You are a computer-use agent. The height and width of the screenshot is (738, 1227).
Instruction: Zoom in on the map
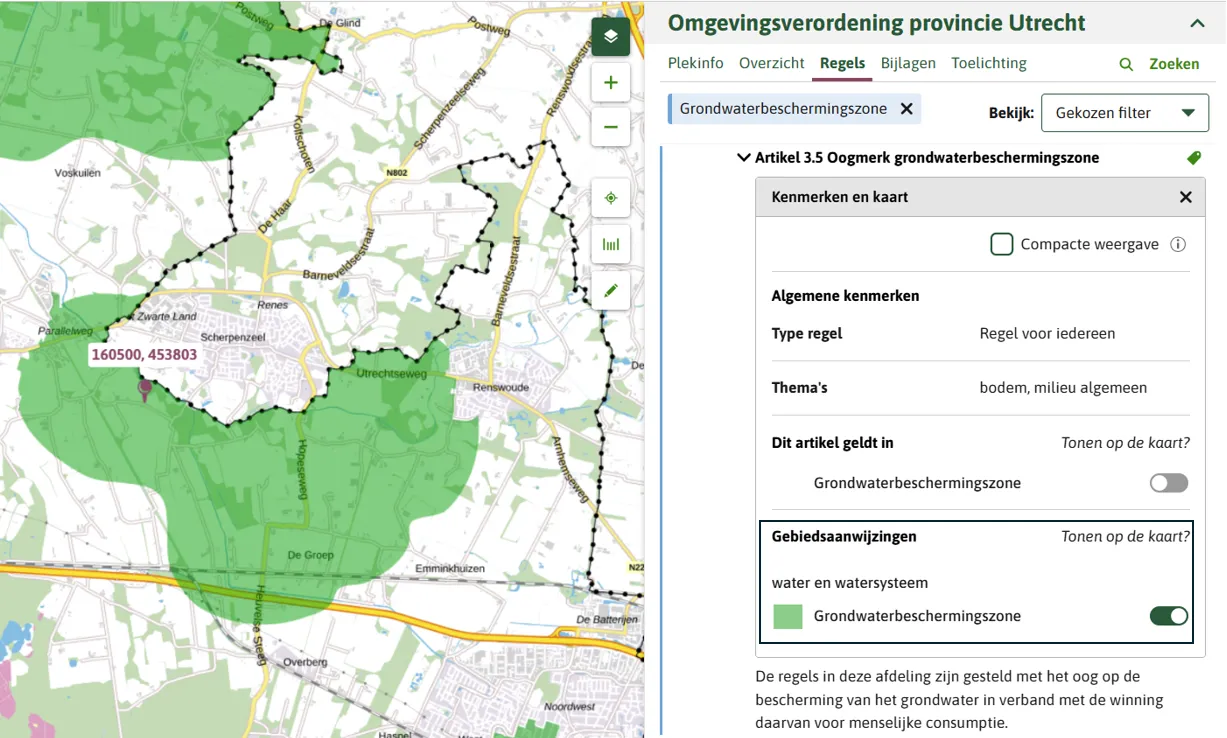610,82
